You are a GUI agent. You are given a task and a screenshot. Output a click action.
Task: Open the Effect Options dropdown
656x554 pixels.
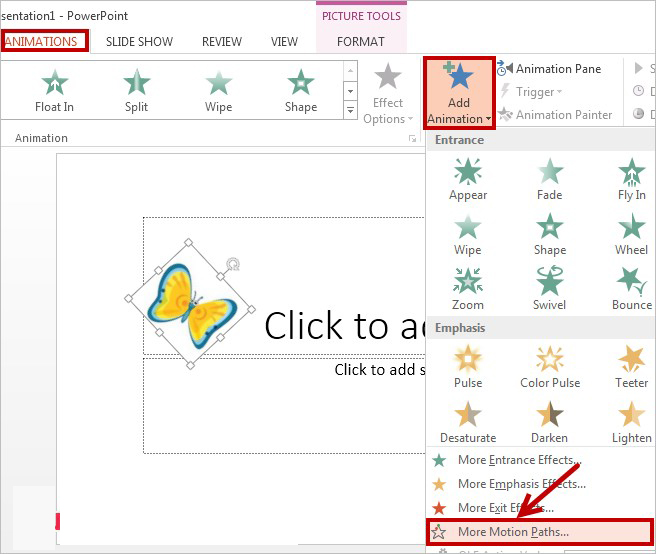[x=388, y=93]
